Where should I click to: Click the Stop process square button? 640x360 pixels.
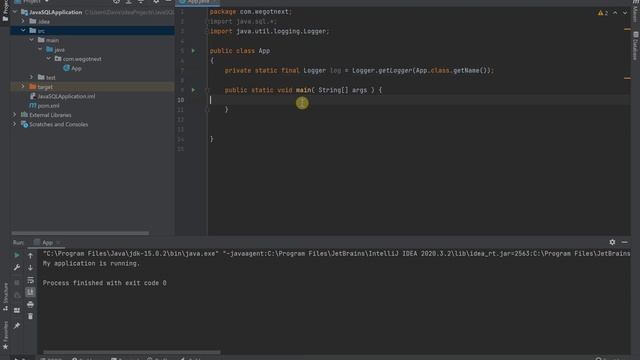17,282
